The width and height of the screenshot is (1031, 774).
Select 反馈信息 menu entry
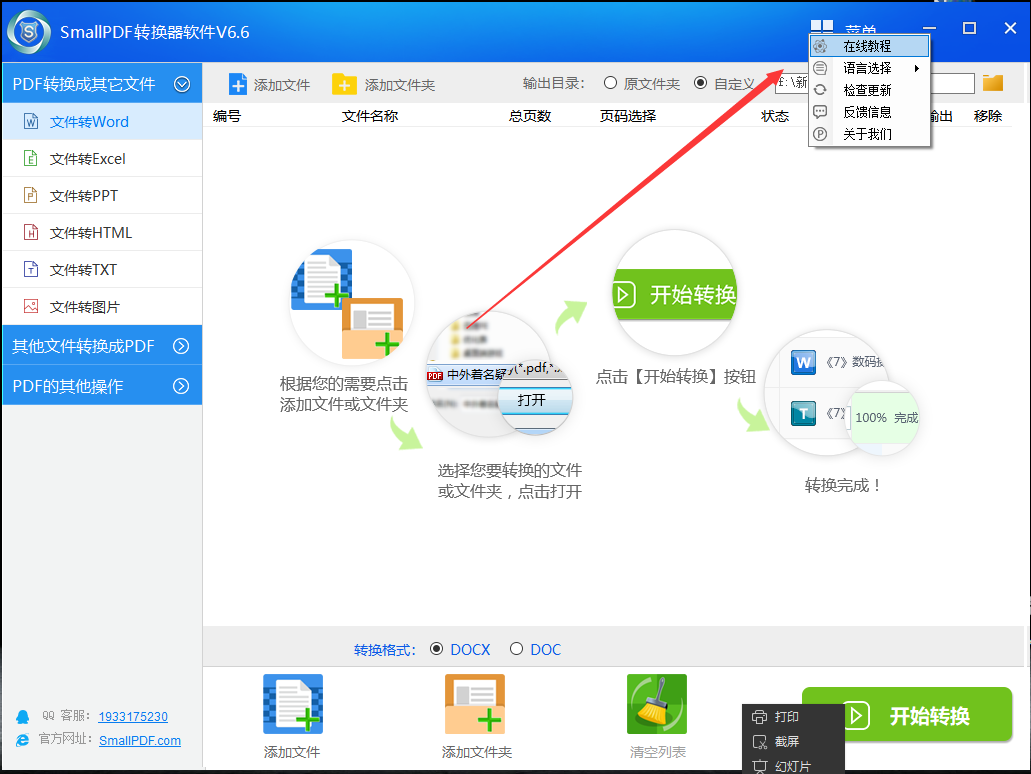[869, 112]
